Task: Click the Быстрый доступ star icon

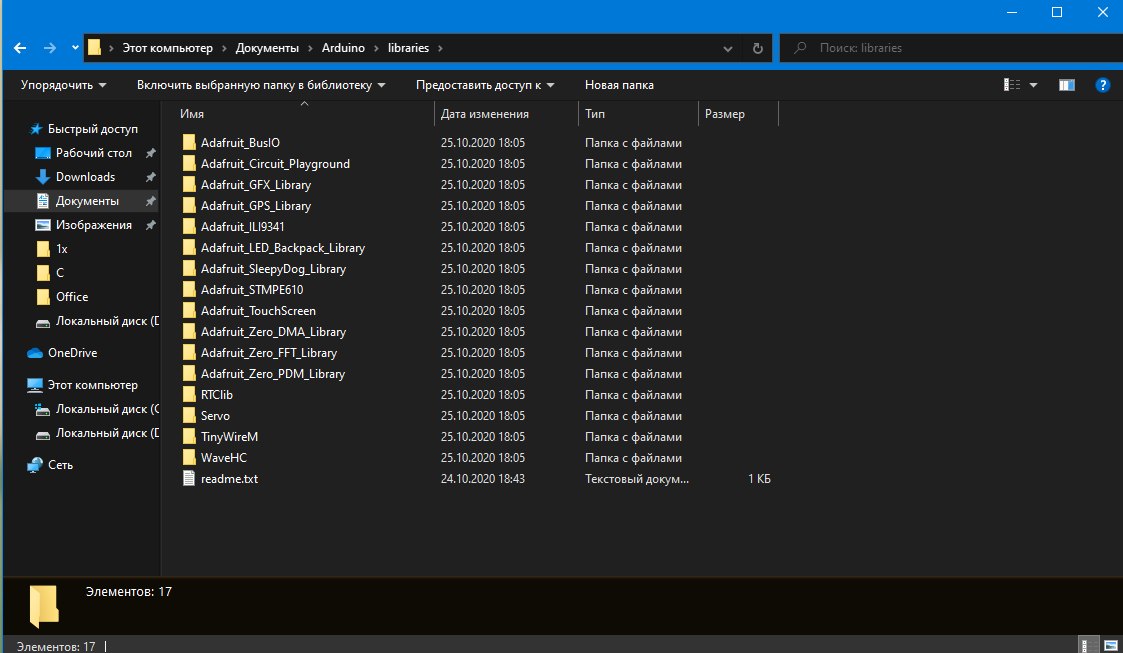Action: (x=35, y=129)
